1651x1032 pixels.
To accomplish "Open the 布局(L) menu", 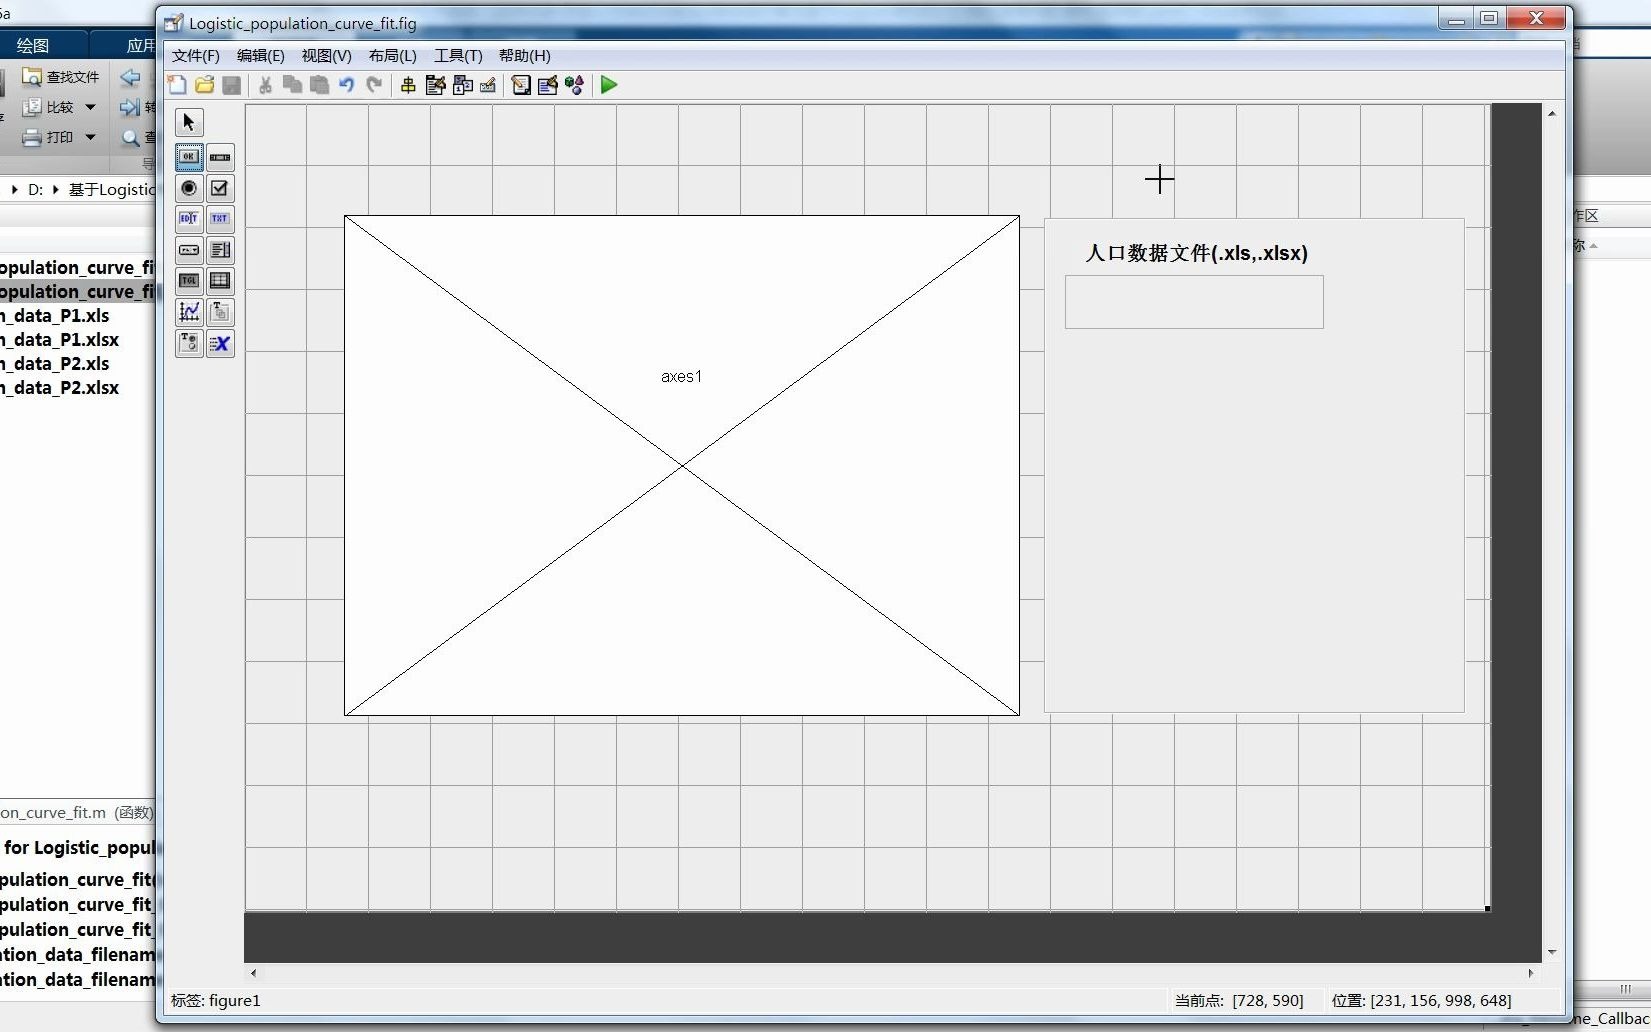I will (x=391, y=56).
